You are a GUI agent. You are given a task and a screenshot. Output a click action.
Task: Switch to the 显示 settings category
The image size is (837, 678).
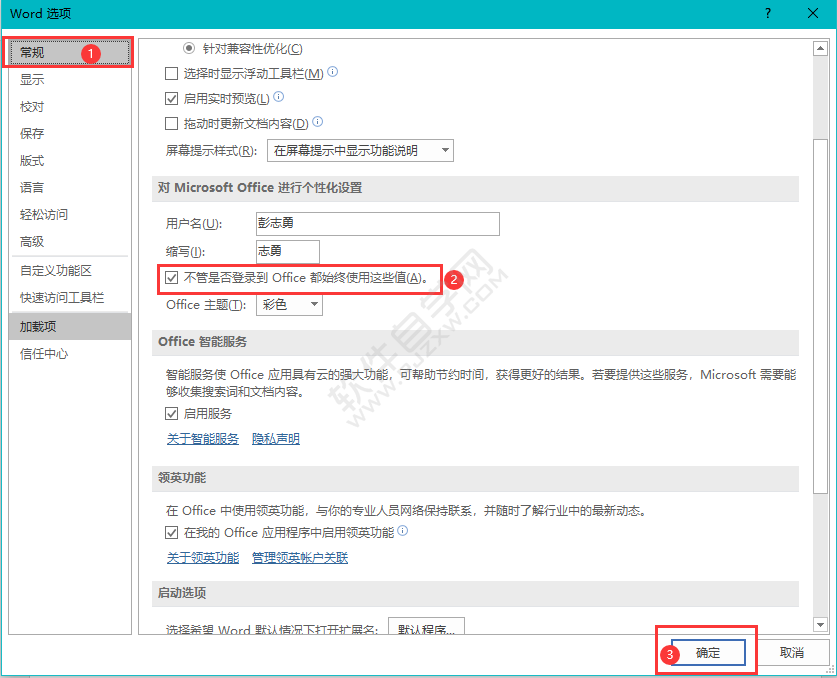point(31,78)
